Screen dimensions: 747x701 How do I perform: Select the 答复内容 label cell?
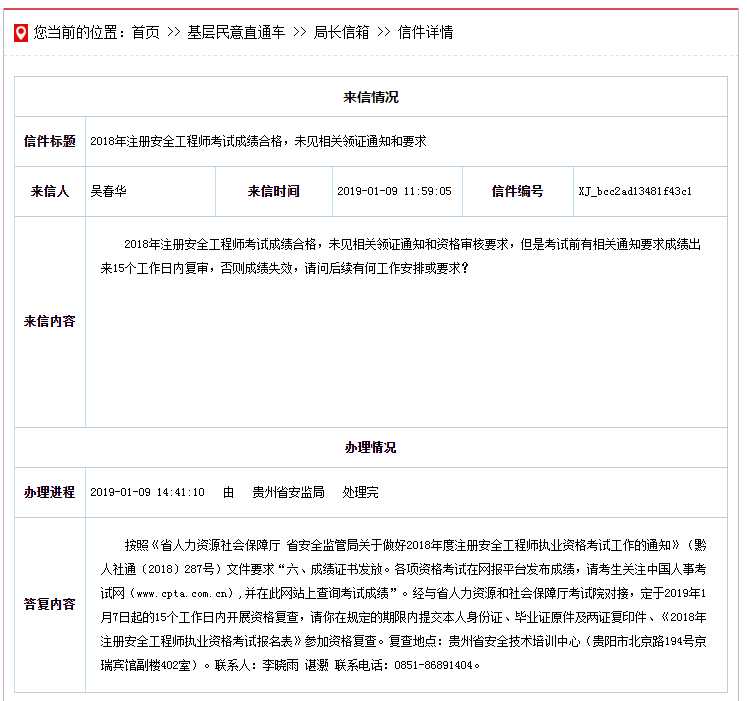click(50, 604)
